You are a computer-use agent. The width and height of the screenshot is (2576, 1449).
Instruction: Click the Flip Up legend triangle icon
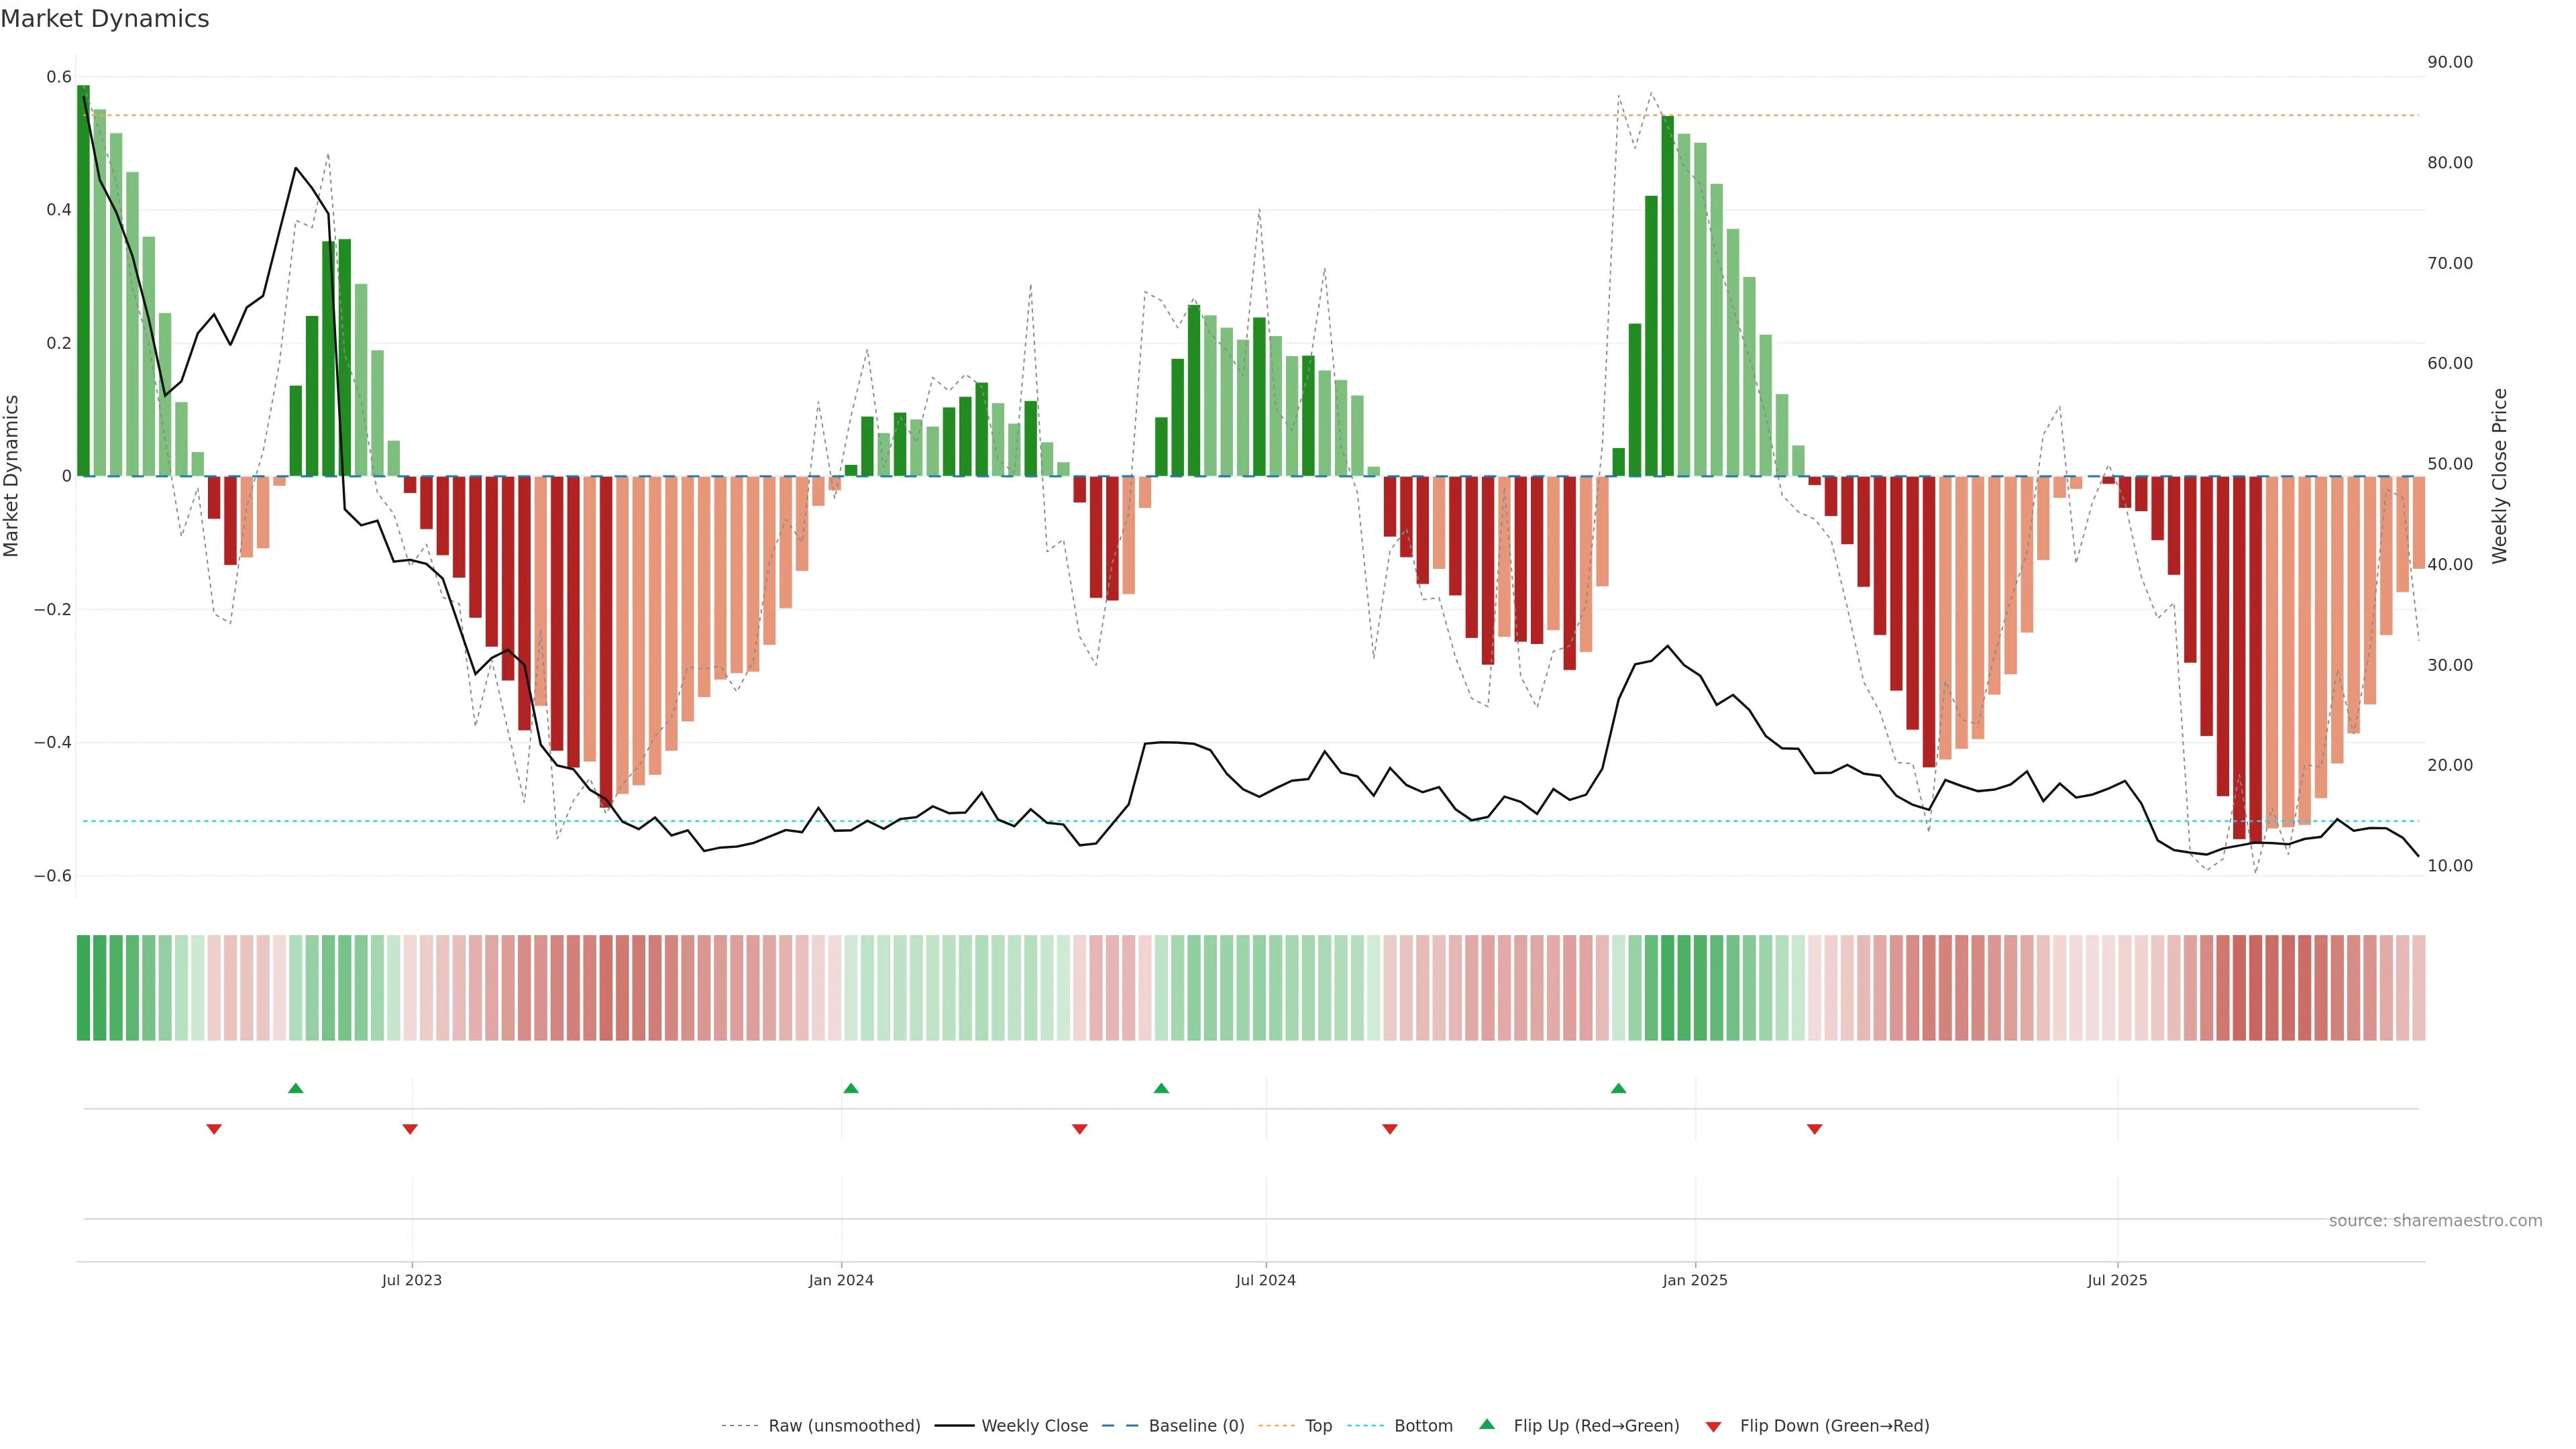pyautogui.click(x=1487, y=1424)
